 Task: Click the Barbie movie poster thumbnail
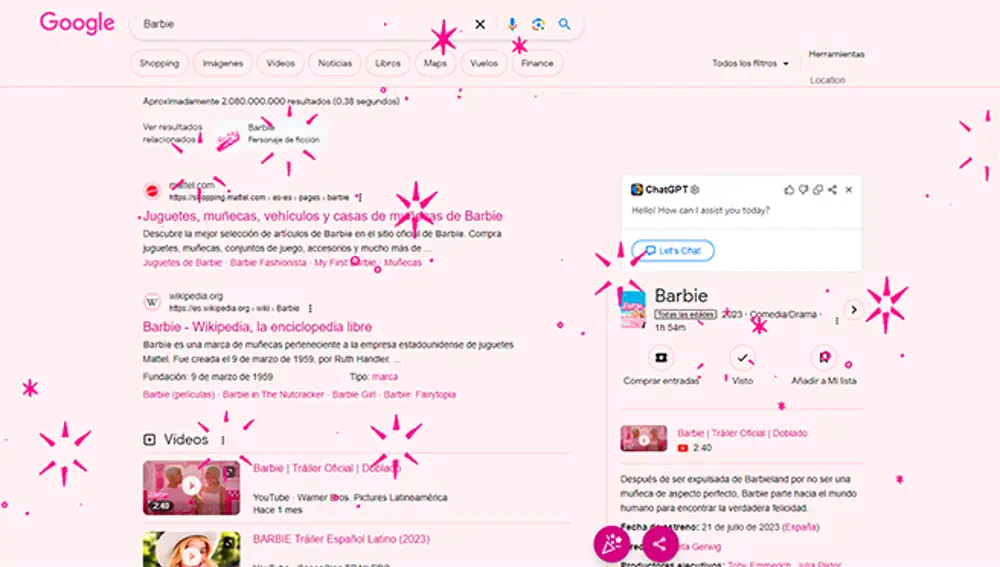(633, 309)
